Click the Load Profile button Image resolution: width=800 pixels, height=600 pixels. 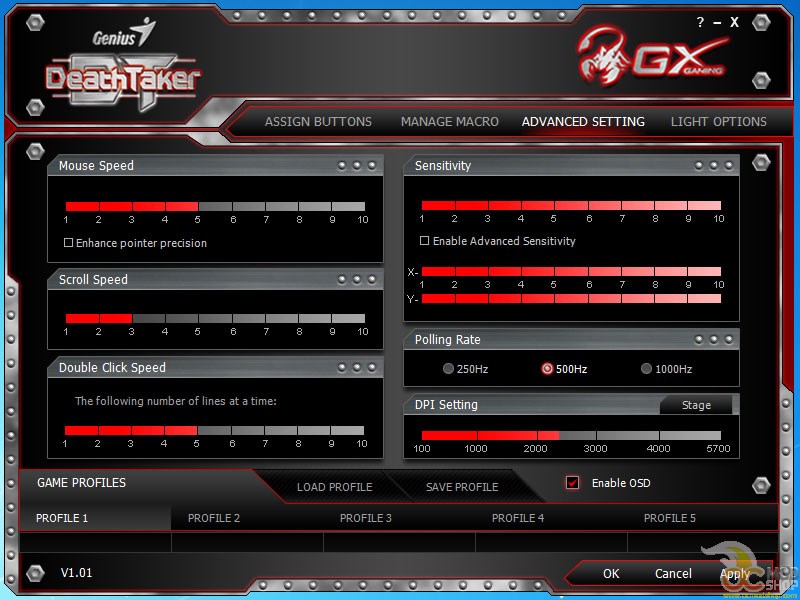[334, 487]
